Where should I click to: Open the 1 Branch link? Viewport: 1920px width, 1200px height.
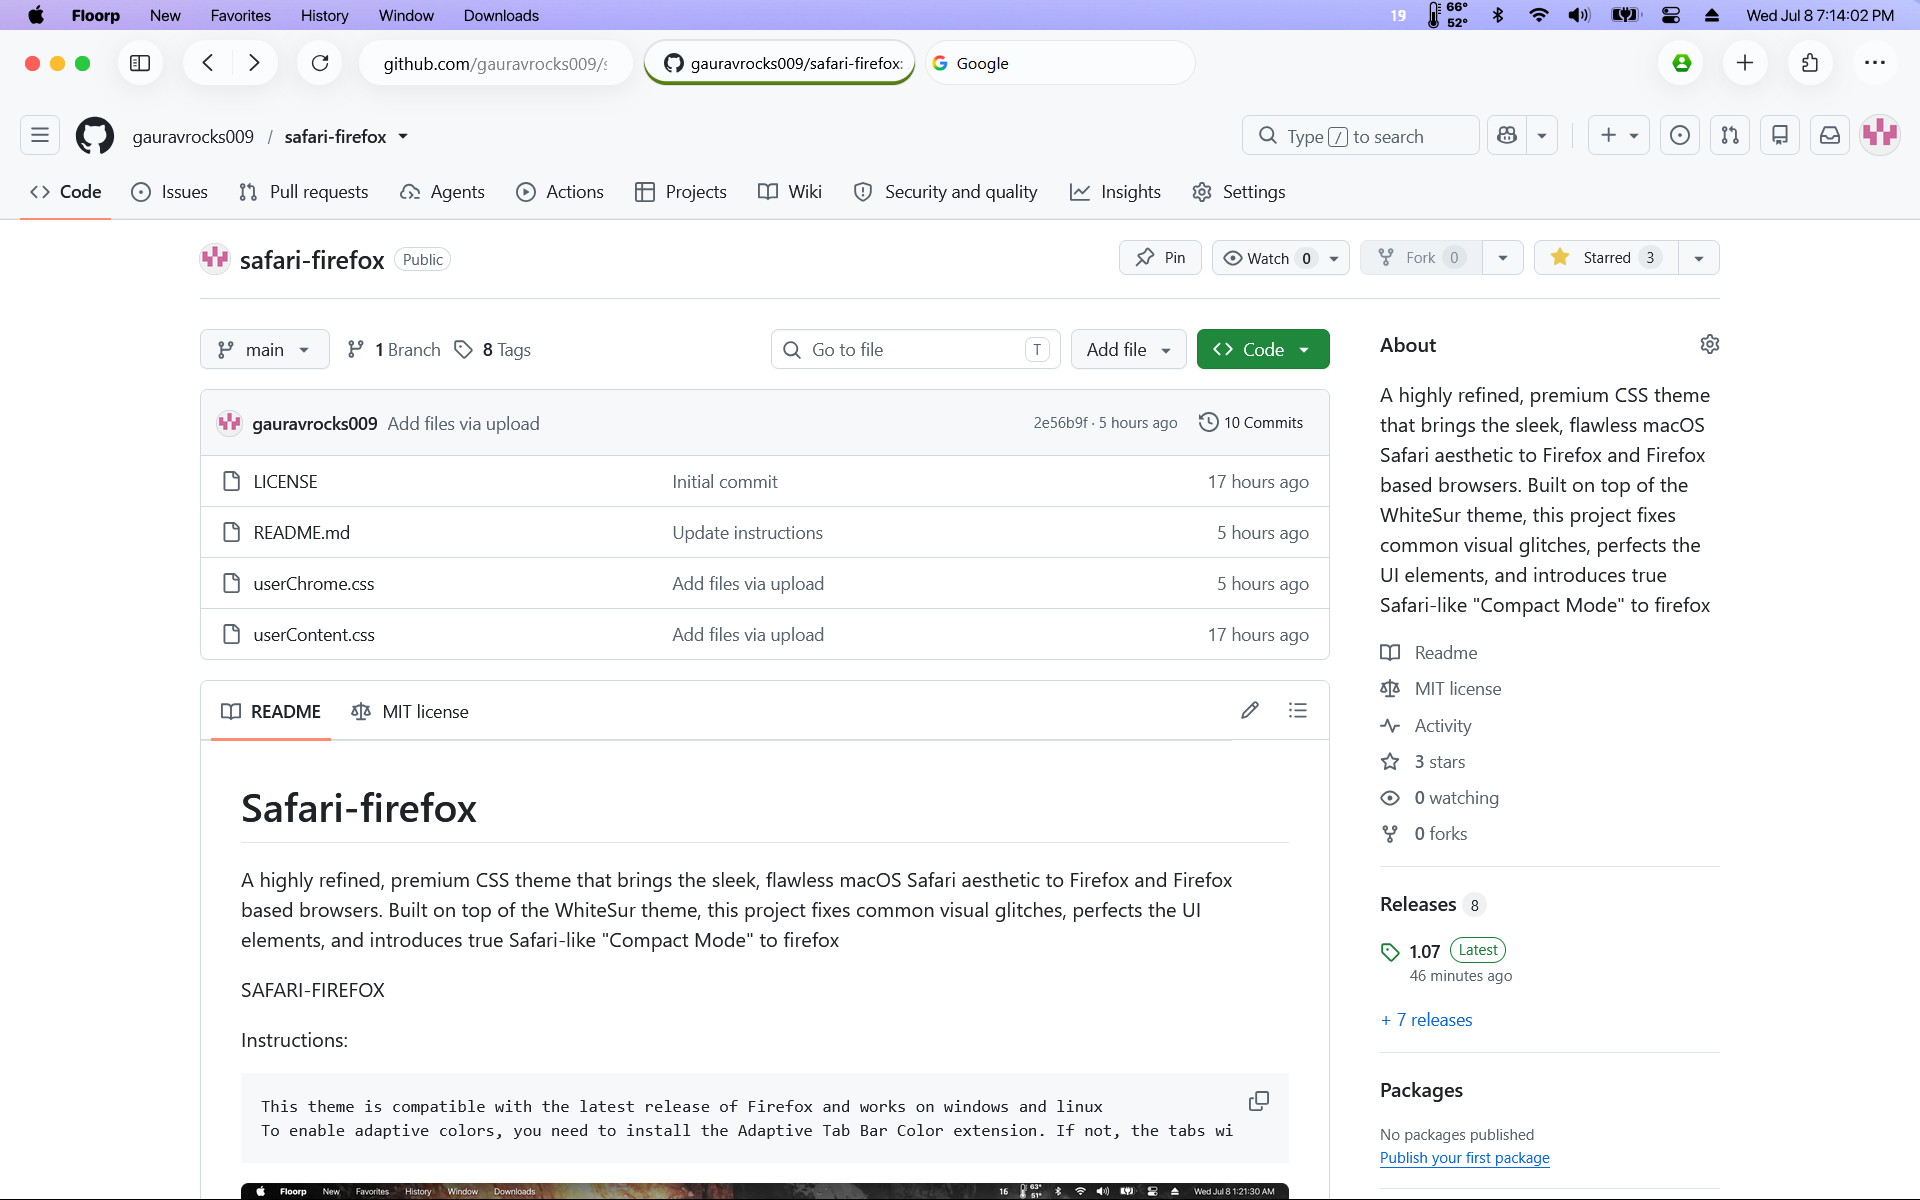394,349
